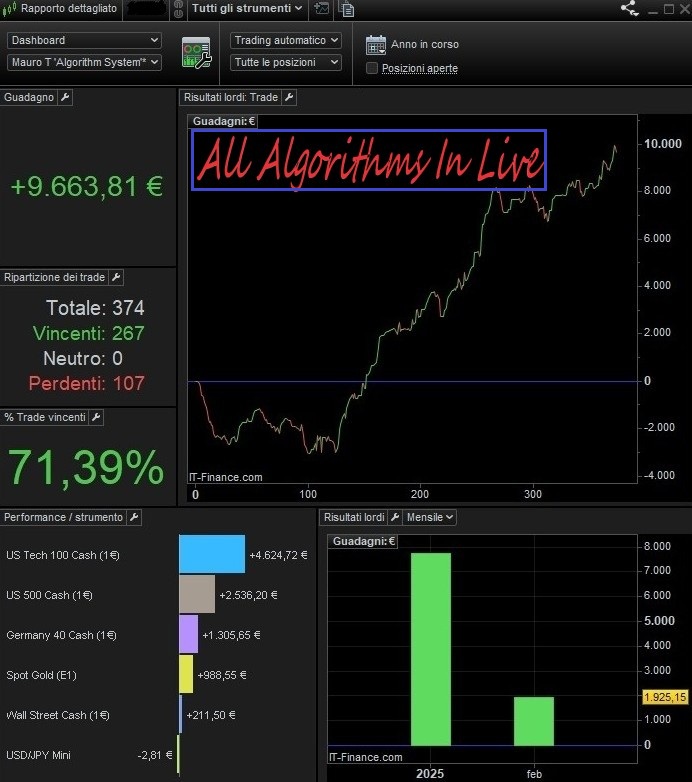
Task: Click the Wall Street Cash (1€) label
Action: 58,715
